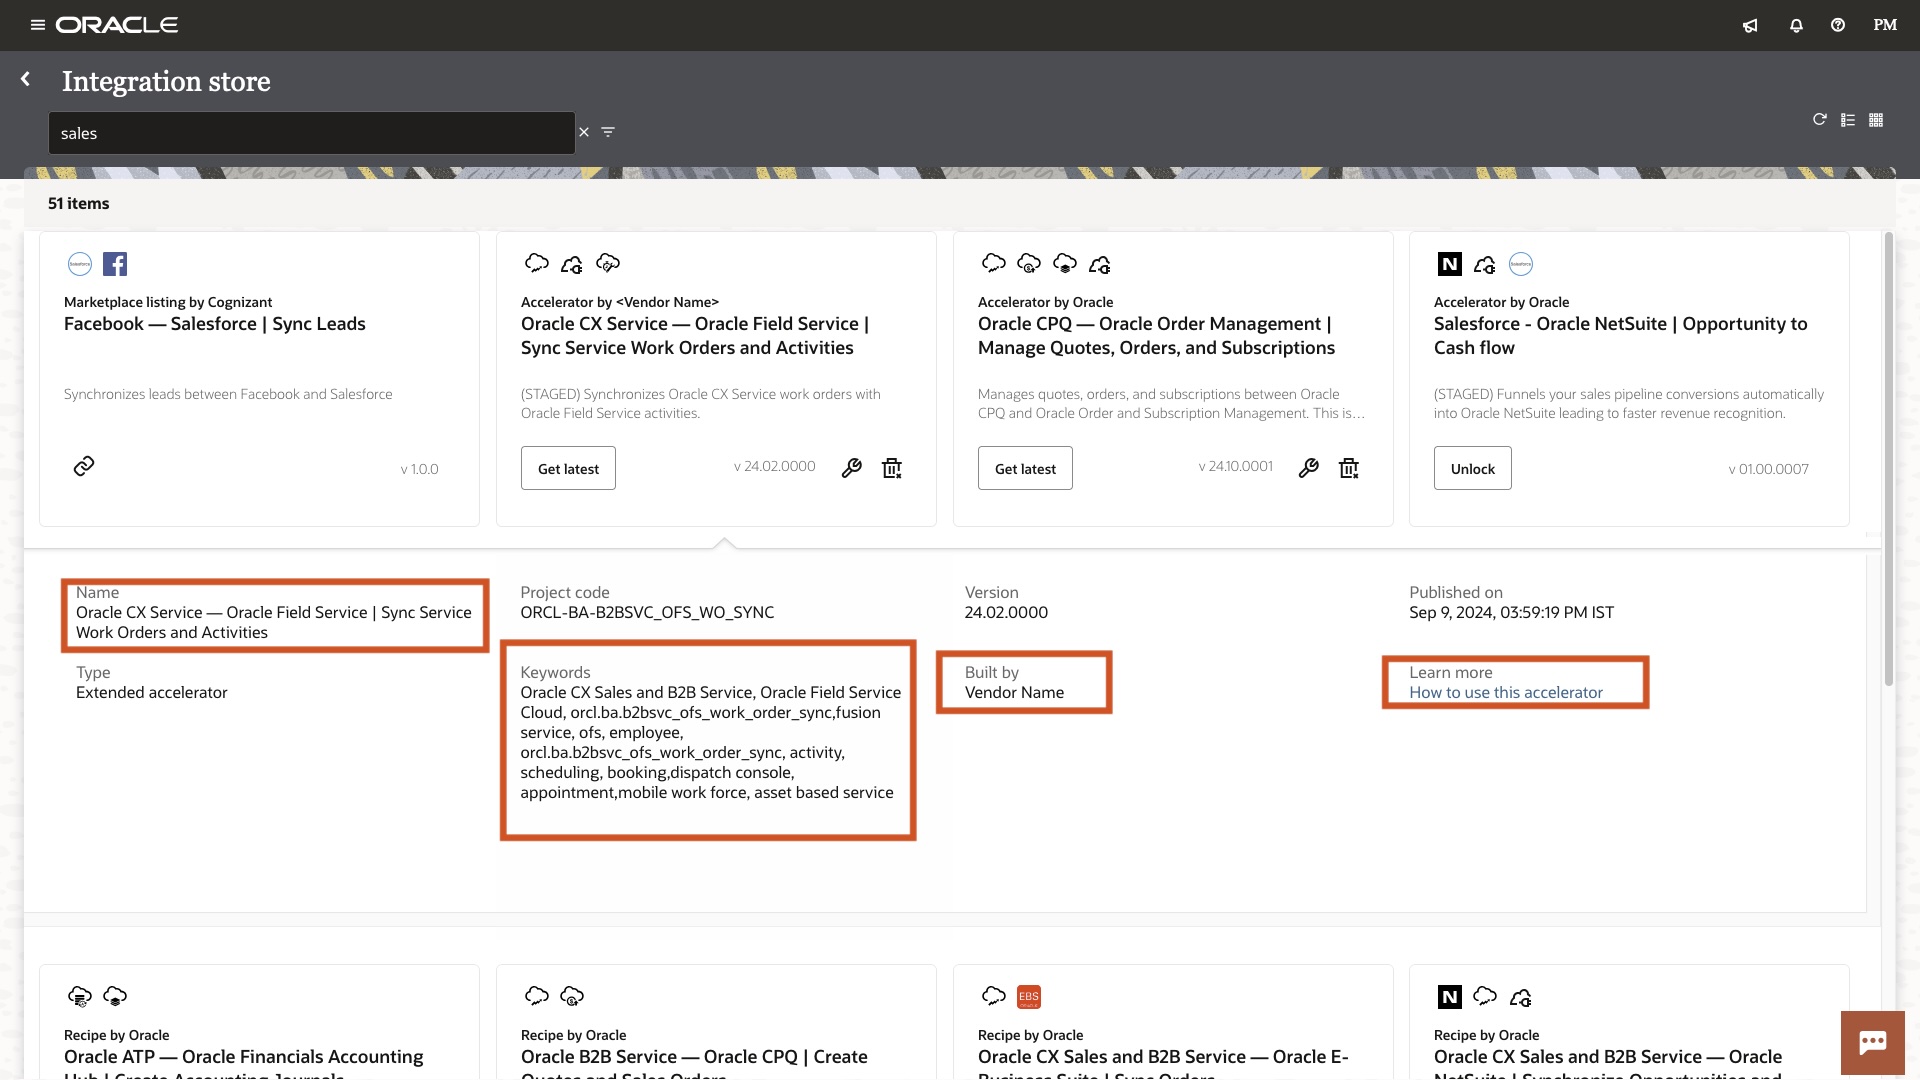
Task: Clear the sales search text
Action: [x=584, y=132]
